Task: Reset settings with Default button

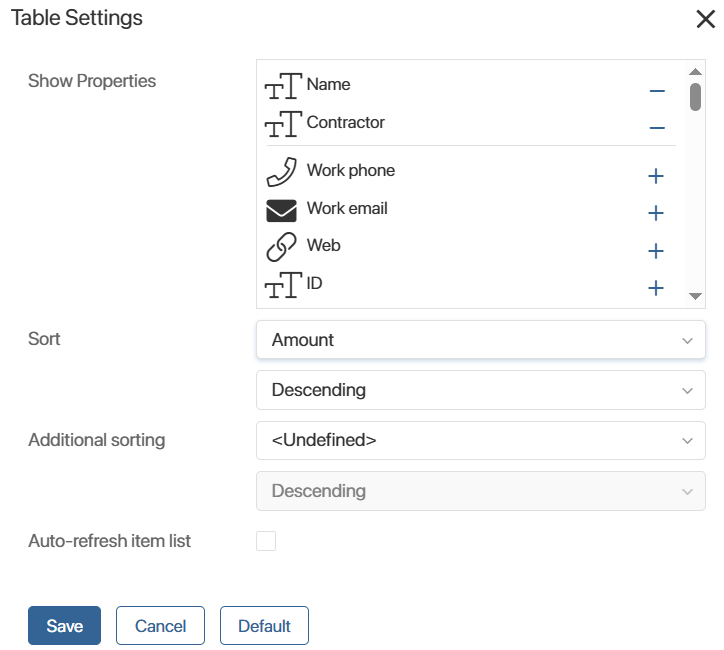Action: click(264, 626)
